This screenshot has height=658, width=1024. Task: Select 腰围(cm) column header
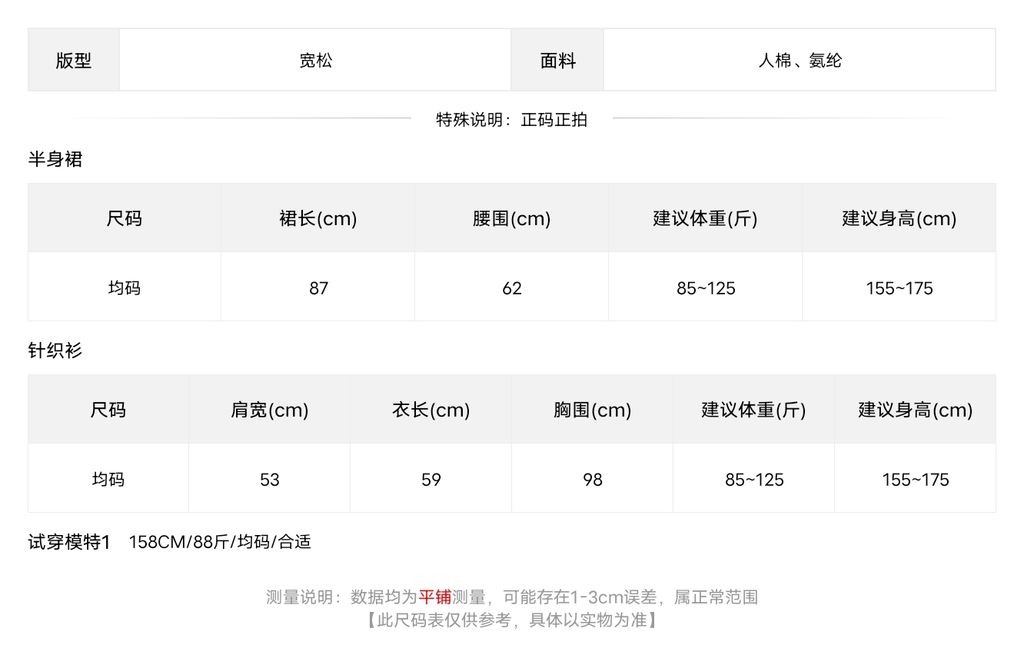point(511,218)
